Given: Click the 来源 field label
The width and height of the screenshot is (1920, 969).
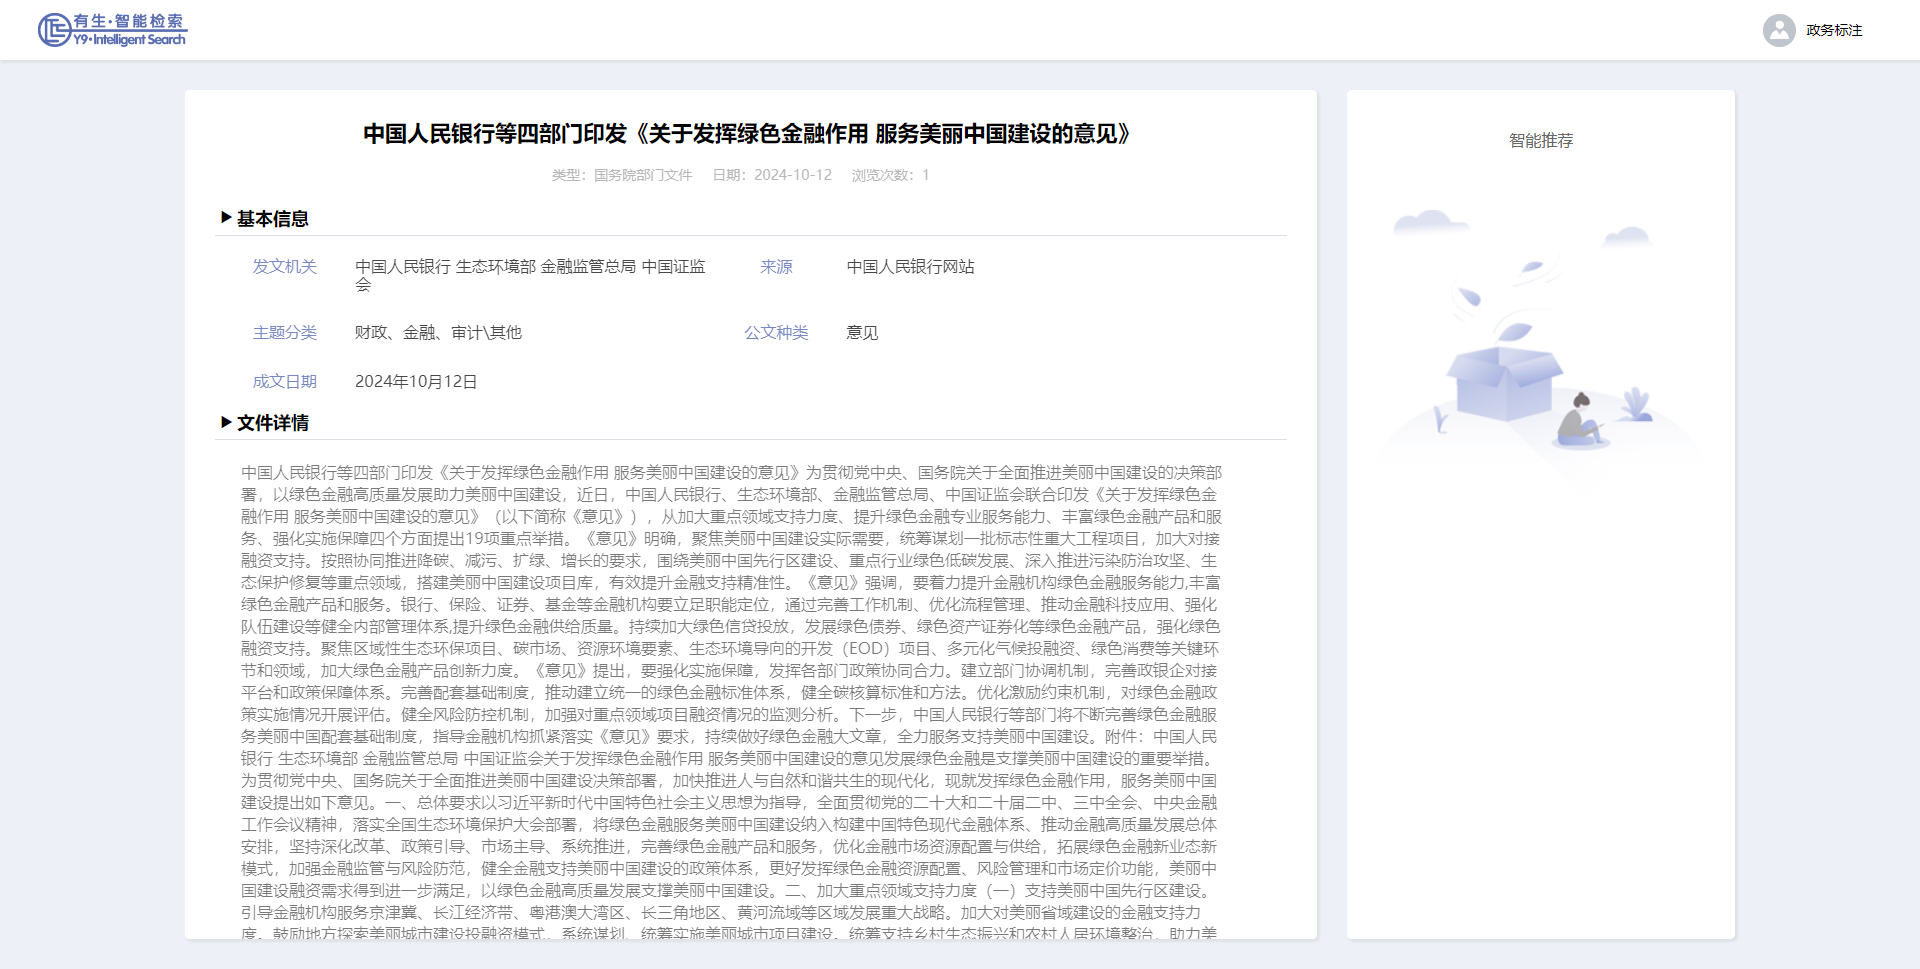Looking at the screenshot, I should (x=776, y=267).
